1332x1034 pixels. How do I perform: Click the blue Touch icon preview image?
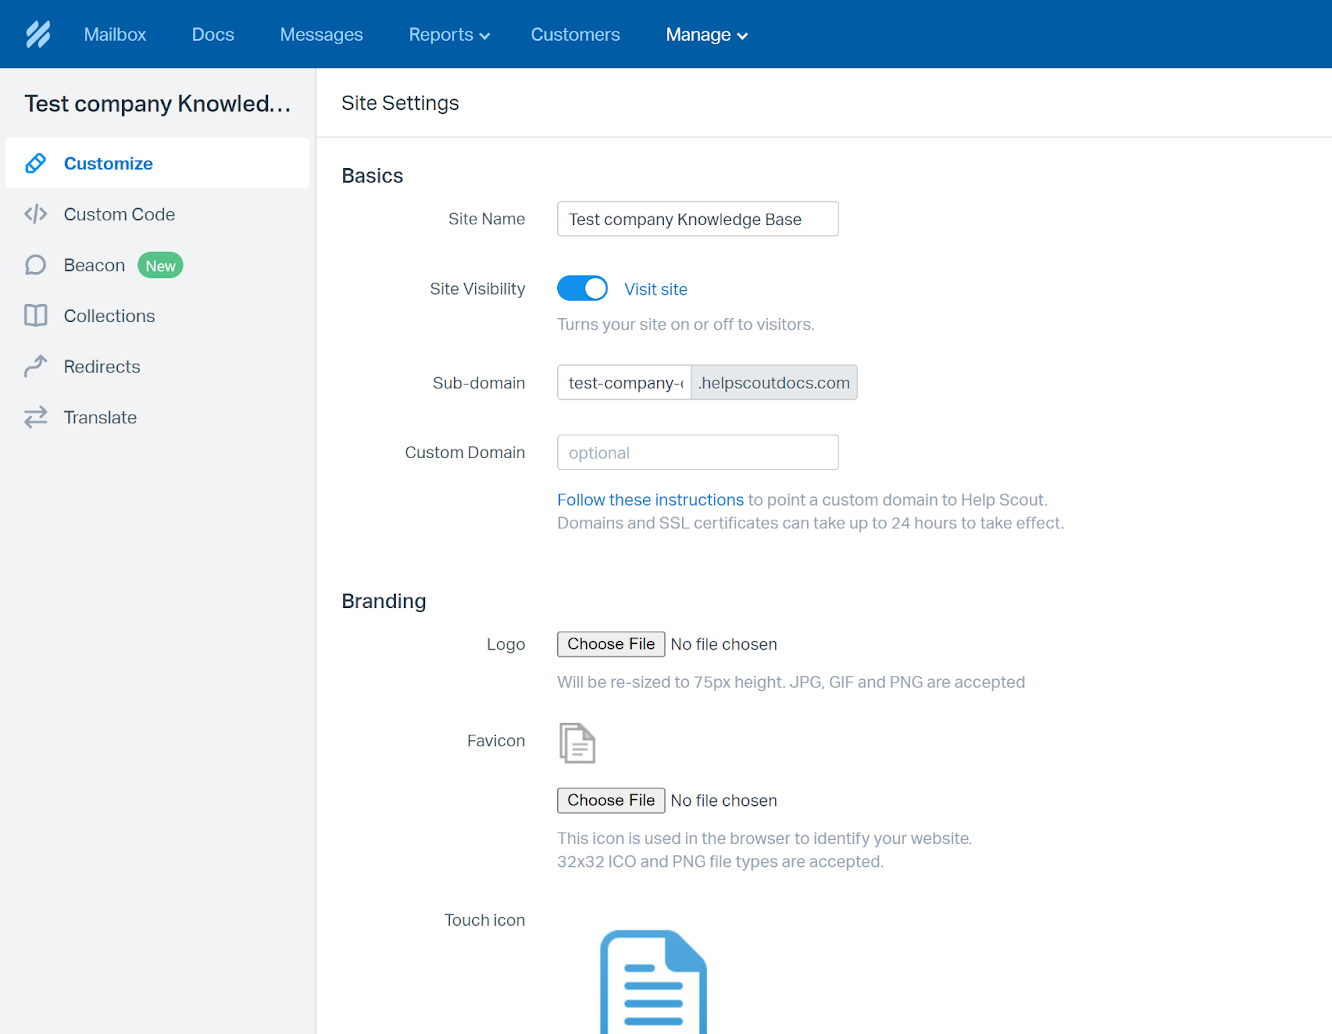click(653, 982)
